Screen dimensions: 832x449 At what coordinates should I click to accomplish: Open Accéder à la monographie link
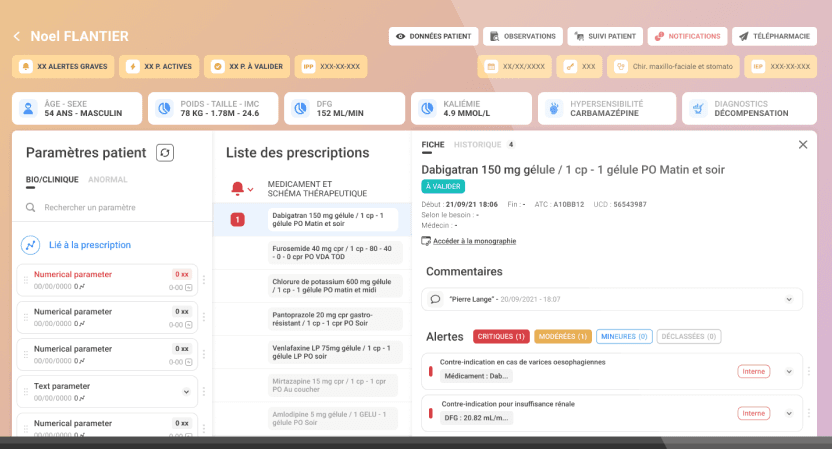click(474, 241)
